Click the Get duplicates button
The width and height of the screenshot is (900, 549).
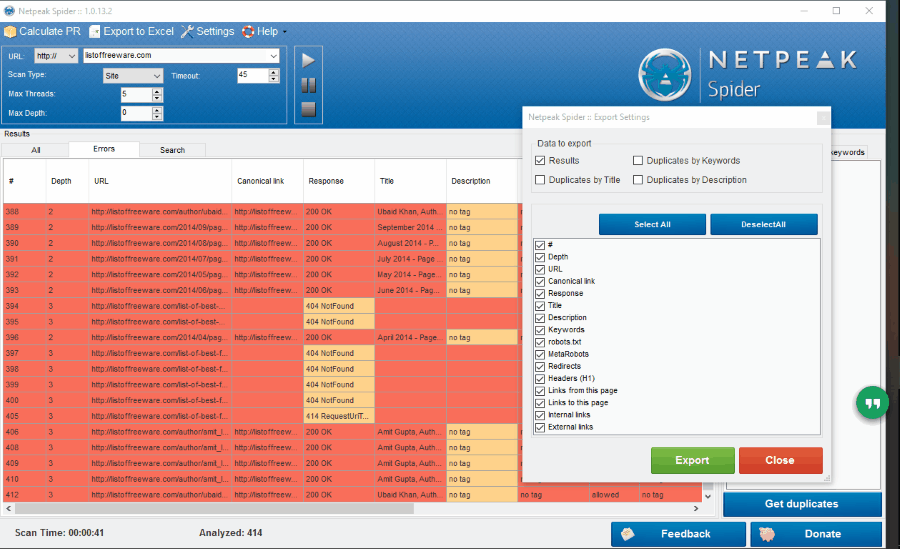(802, 504)
